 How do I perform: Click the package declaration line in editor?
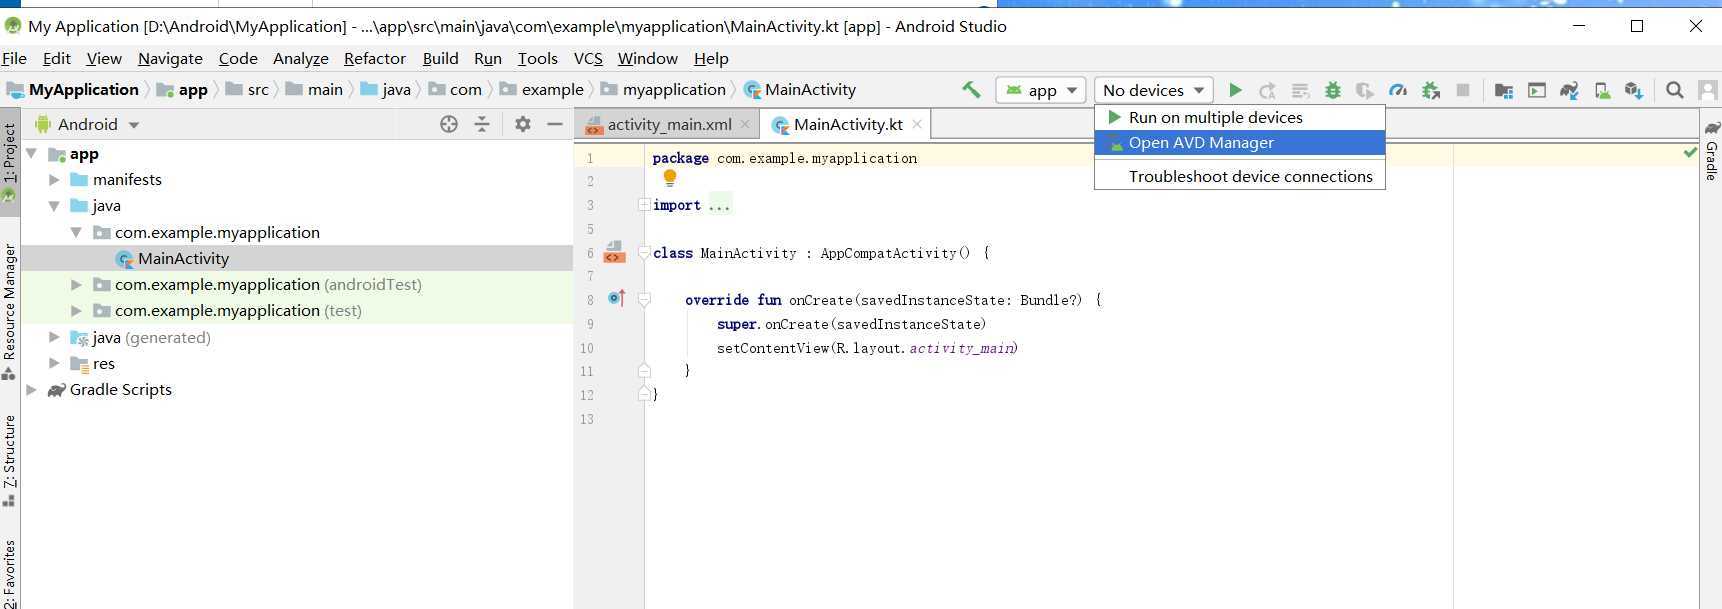(785, 158)
